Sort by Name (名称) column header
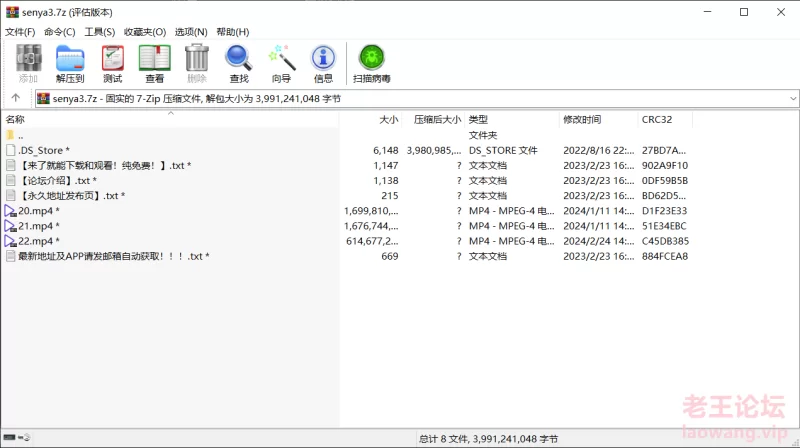The height and width of the screenshot is (448, 800). [x=170, y=119]
